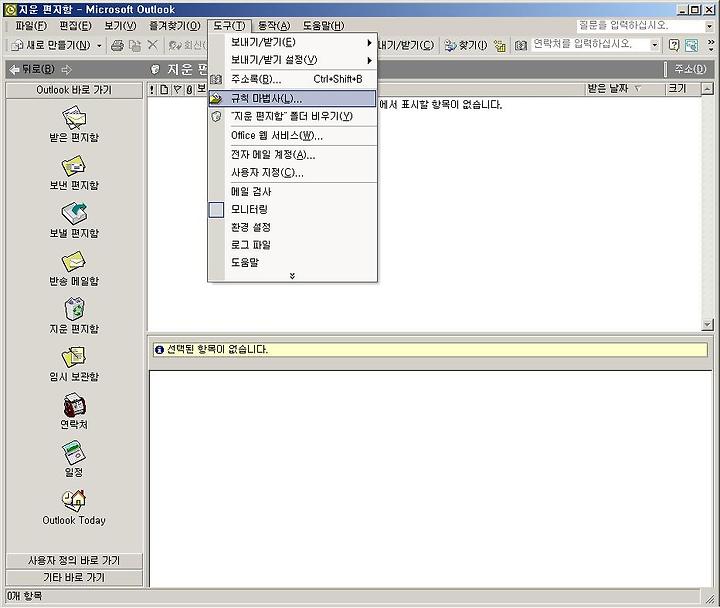Viewport: 720px width, 608px height.
Task: Click the 사용자 정의 바로 가기 group button
Action: [x=74, y=560]
